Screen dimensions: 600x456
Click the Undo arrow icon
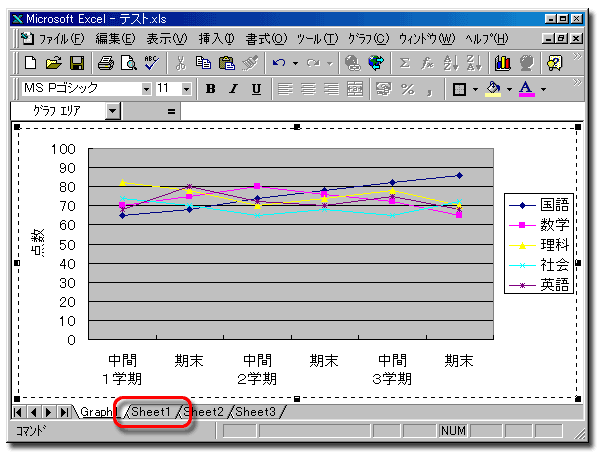coord(279,63)
